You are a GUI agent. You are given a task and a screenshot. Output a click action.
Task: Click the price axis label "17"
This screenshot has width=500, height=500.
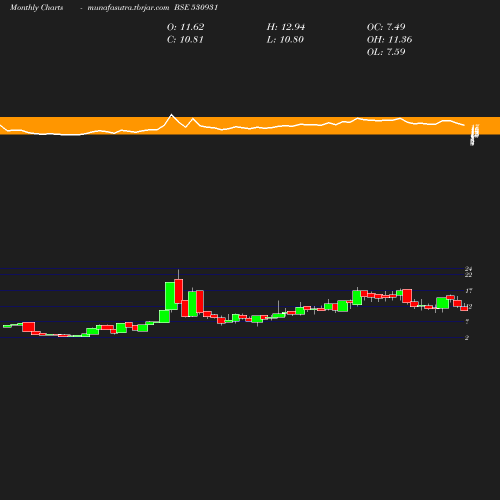469,291
